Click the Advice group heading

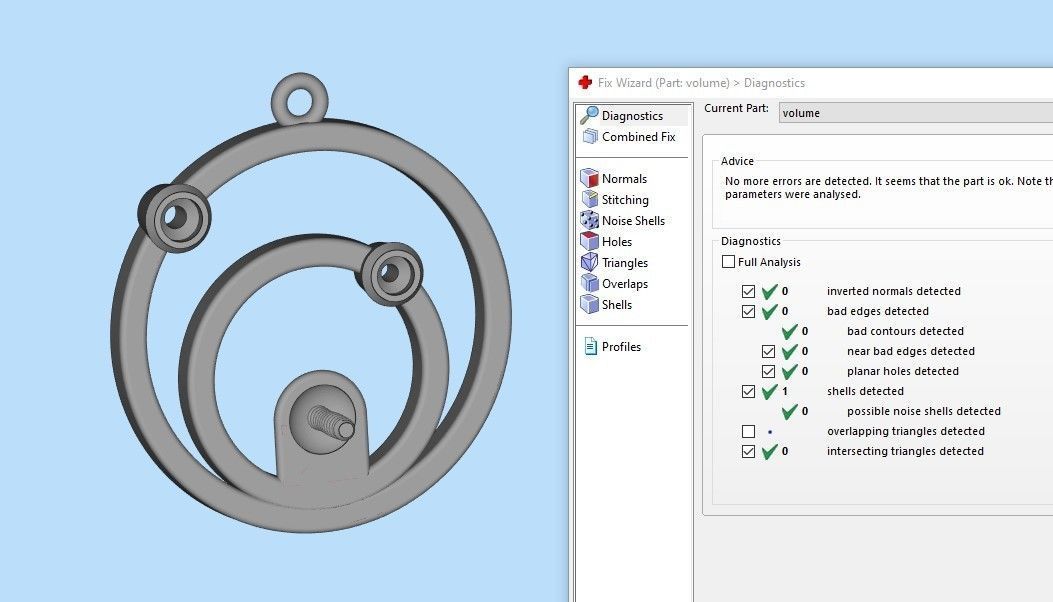tap(737, 161)
